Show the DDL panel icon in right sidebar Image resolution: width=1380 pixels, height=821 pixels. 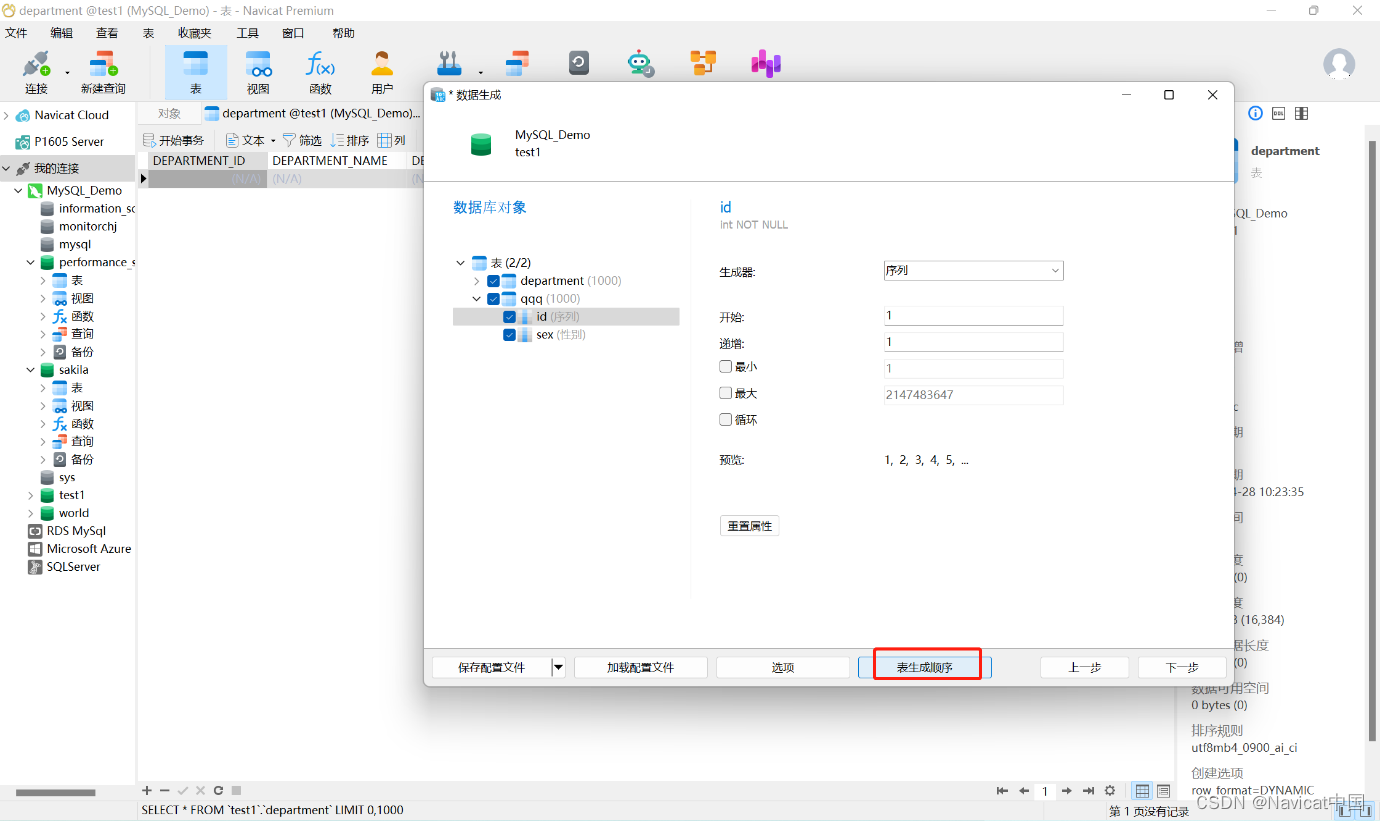(x=1279, y=113)
